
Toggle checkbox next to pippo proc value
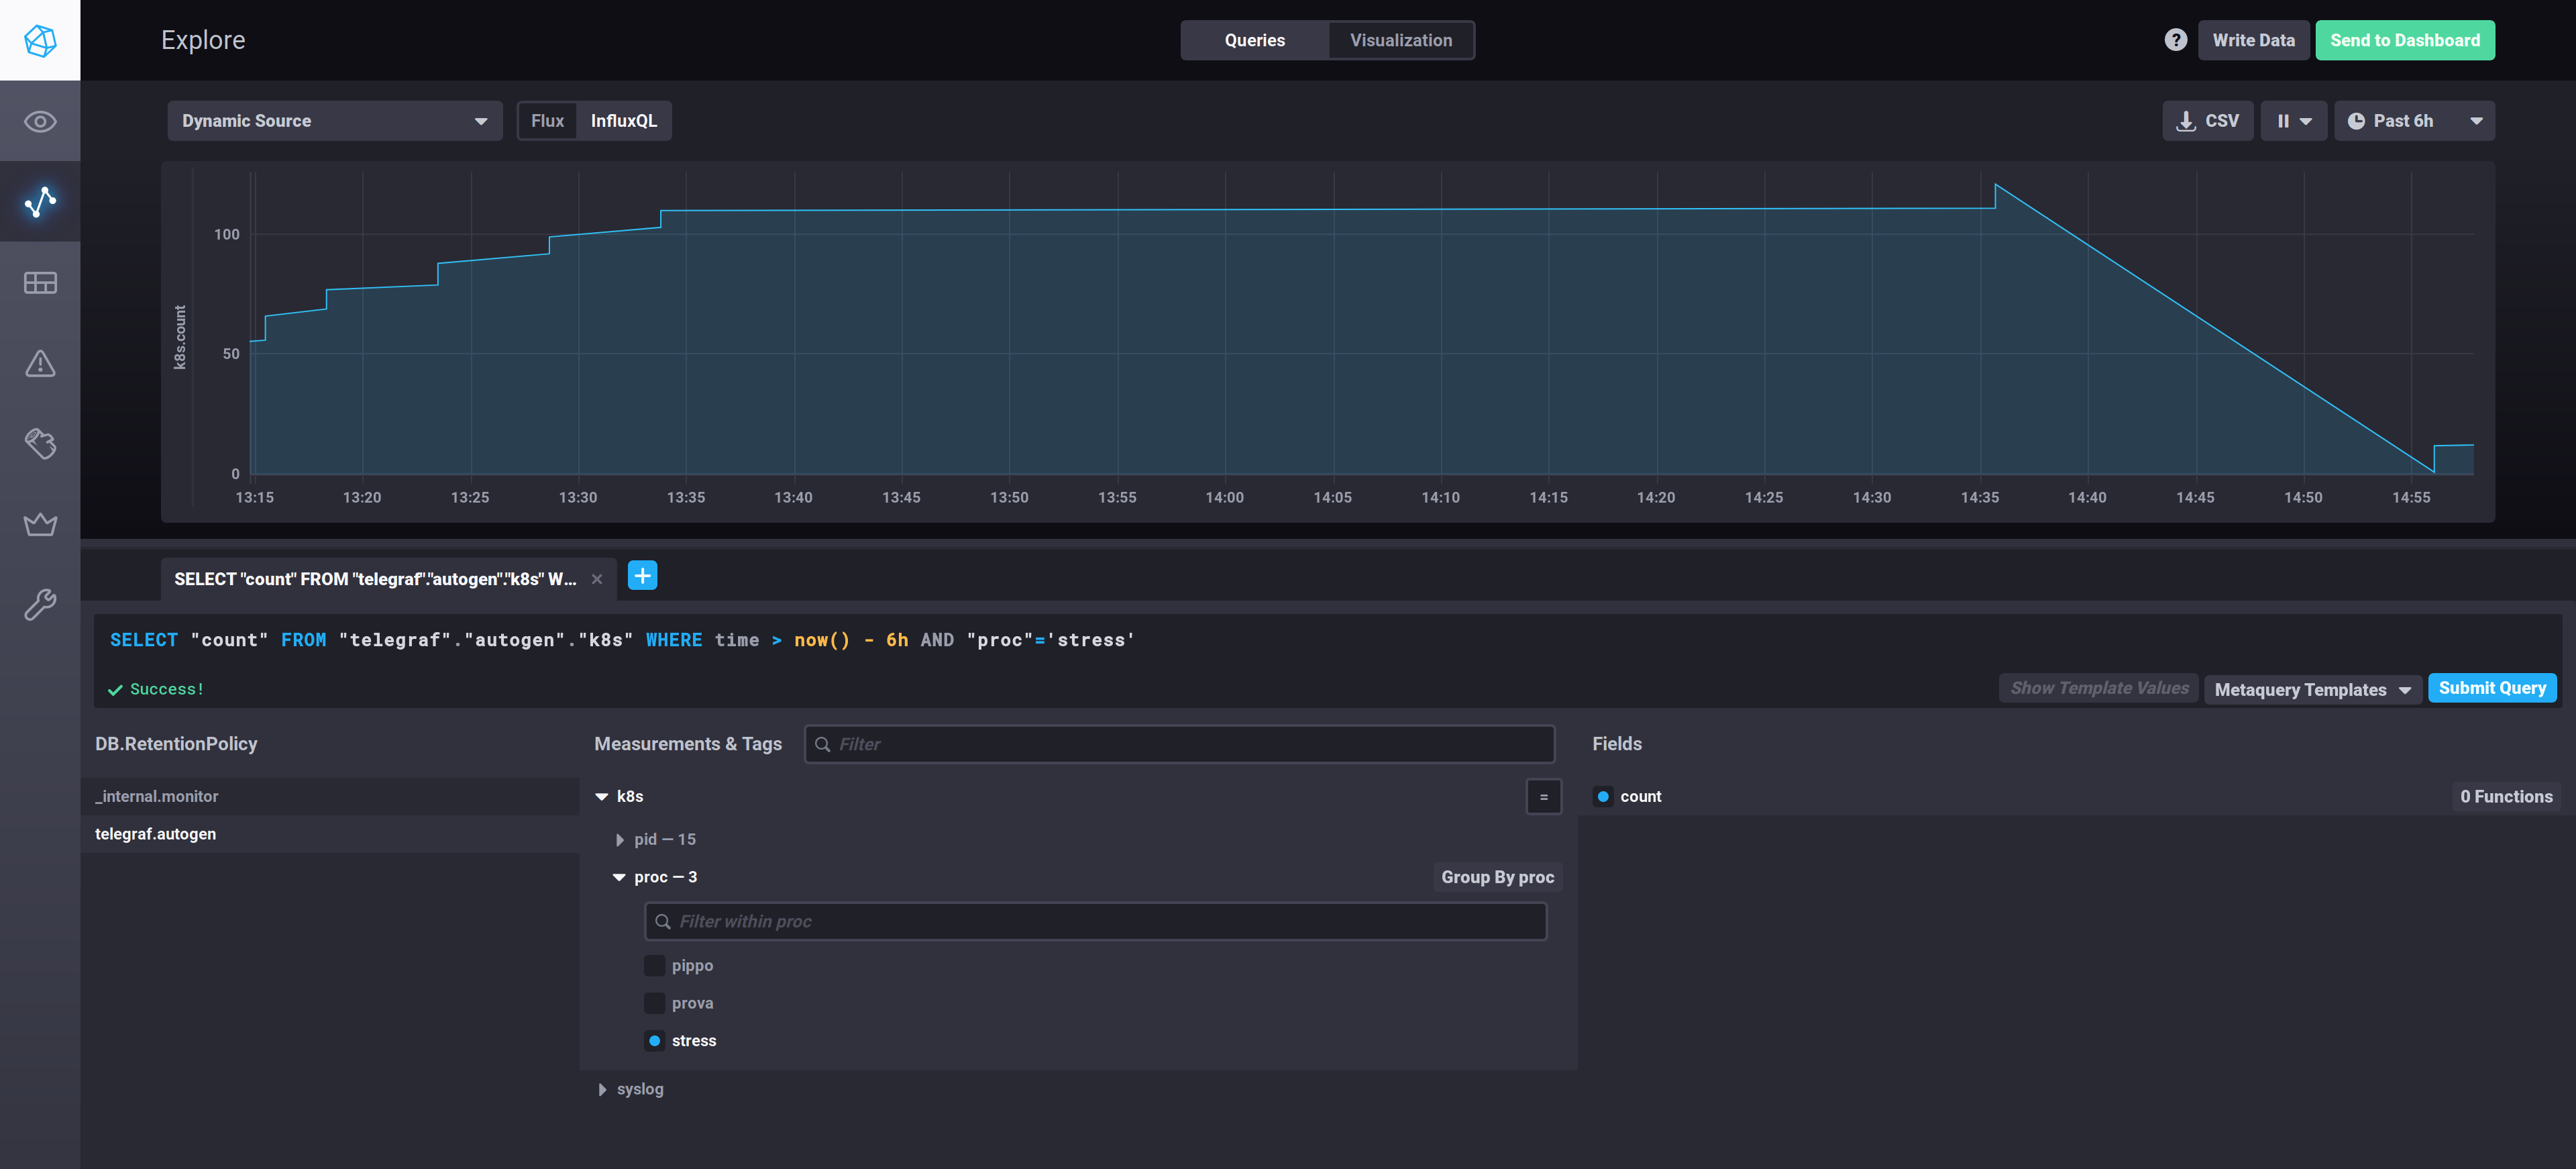pyautogui.click(x=654, y=965)
